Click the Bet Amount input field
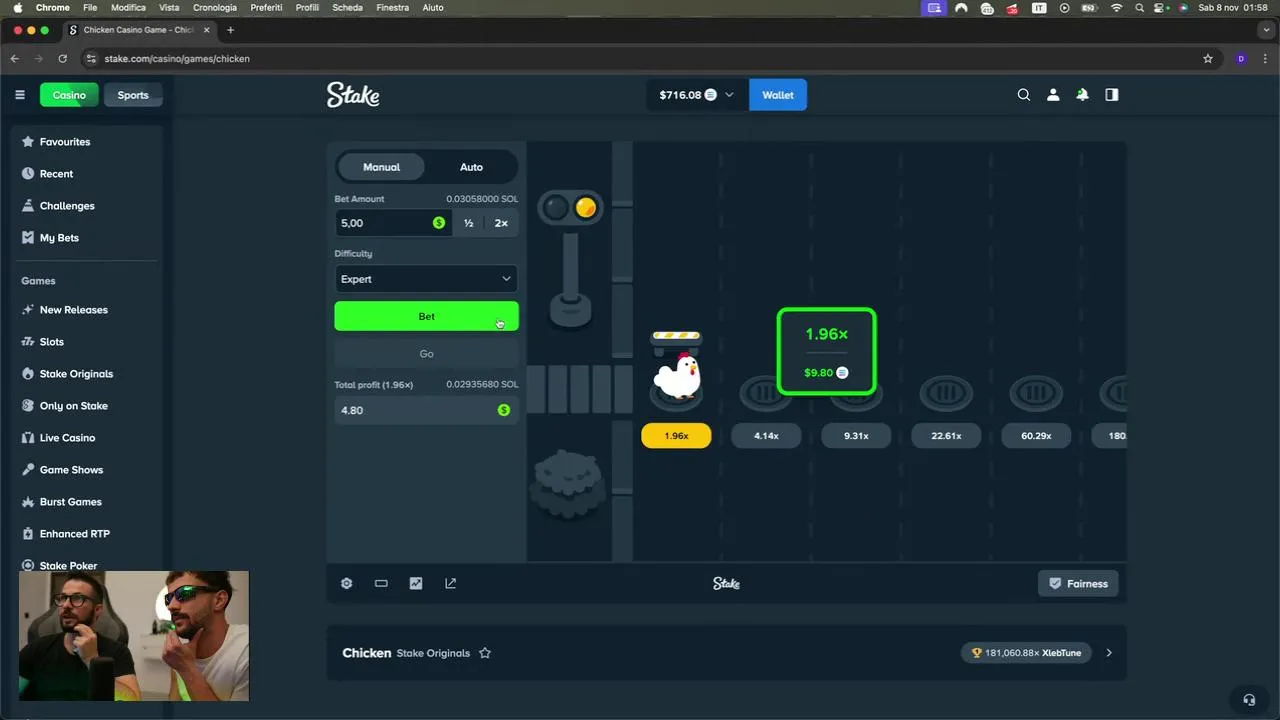This screenshot has width=1280, height=720. (x=393, y=223)
